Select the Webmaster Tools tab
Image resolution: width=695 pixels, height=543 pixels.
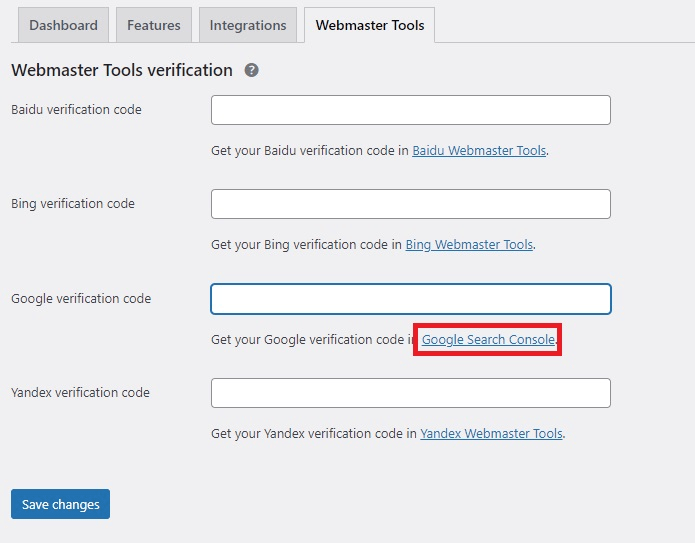[369, 25]
